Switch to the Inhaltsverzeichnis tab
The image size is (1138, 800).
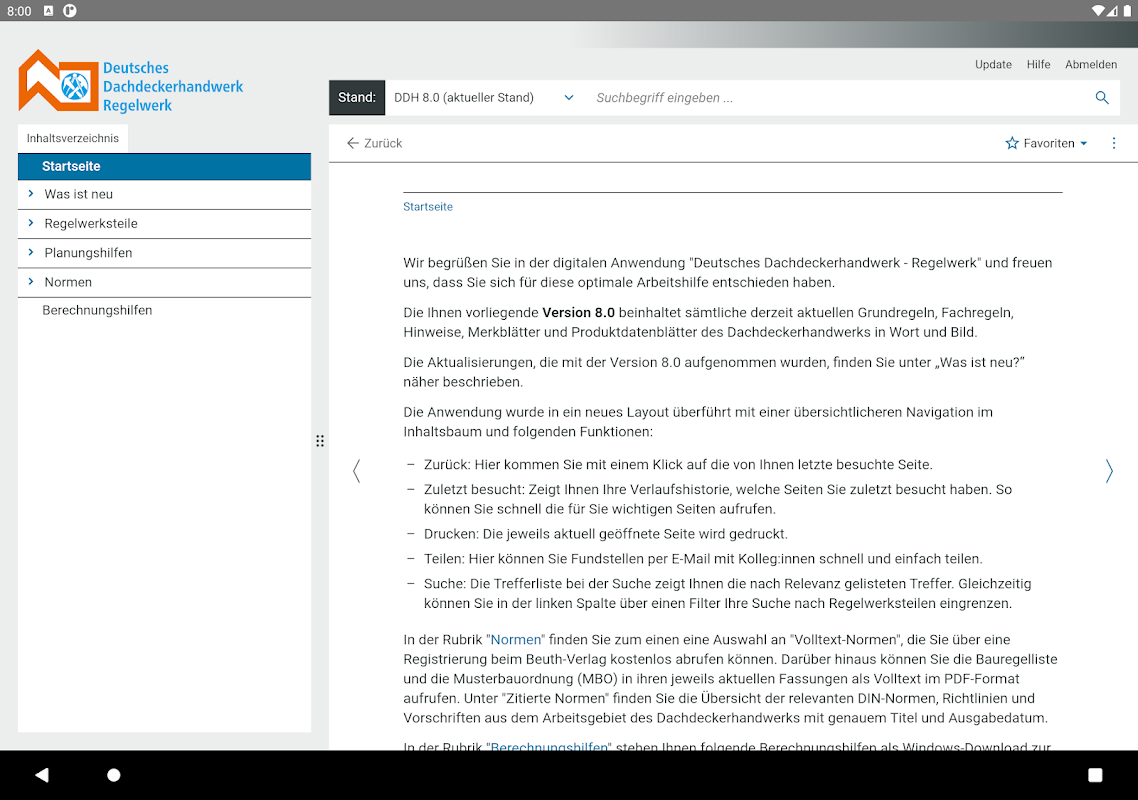click(x=73, y=138)
